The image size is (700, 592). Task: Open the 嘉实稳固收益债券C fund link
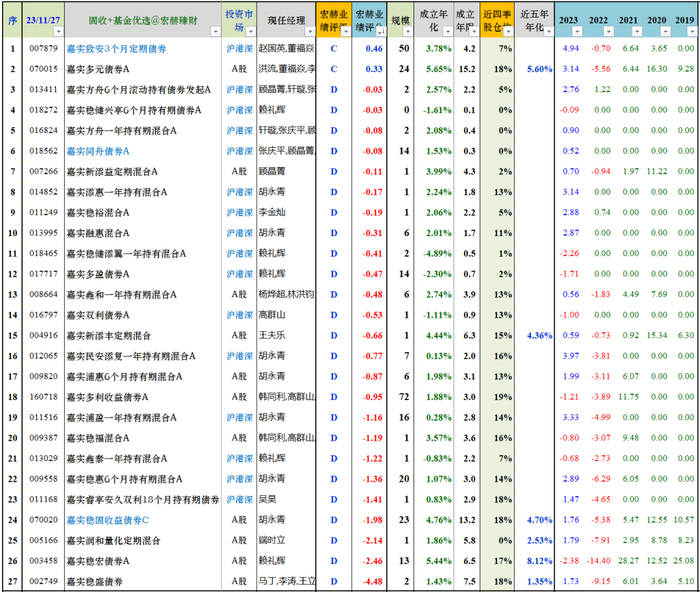(108, 520)
